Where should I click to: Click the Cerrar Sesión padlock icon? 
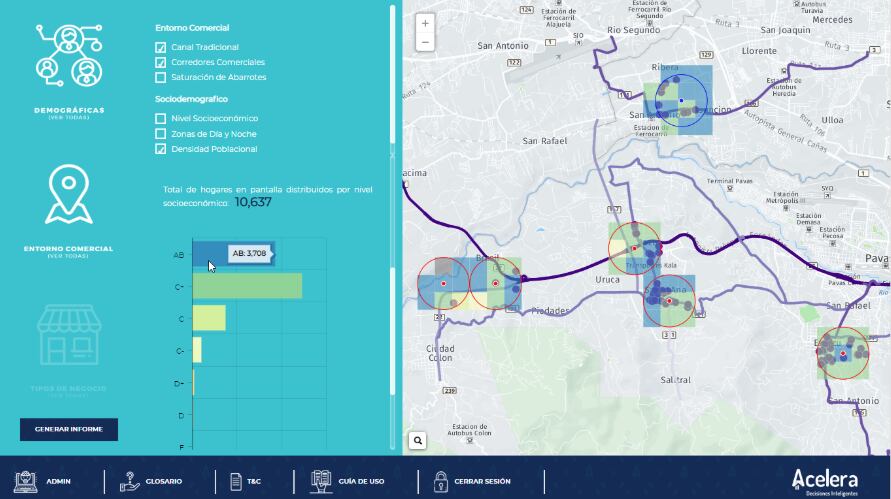(x=440, y=481)
